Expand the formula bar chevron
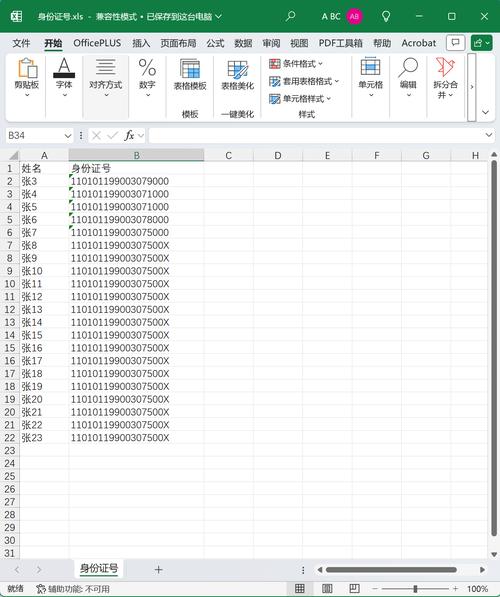The image size is (500, 597). coord(489,135)
